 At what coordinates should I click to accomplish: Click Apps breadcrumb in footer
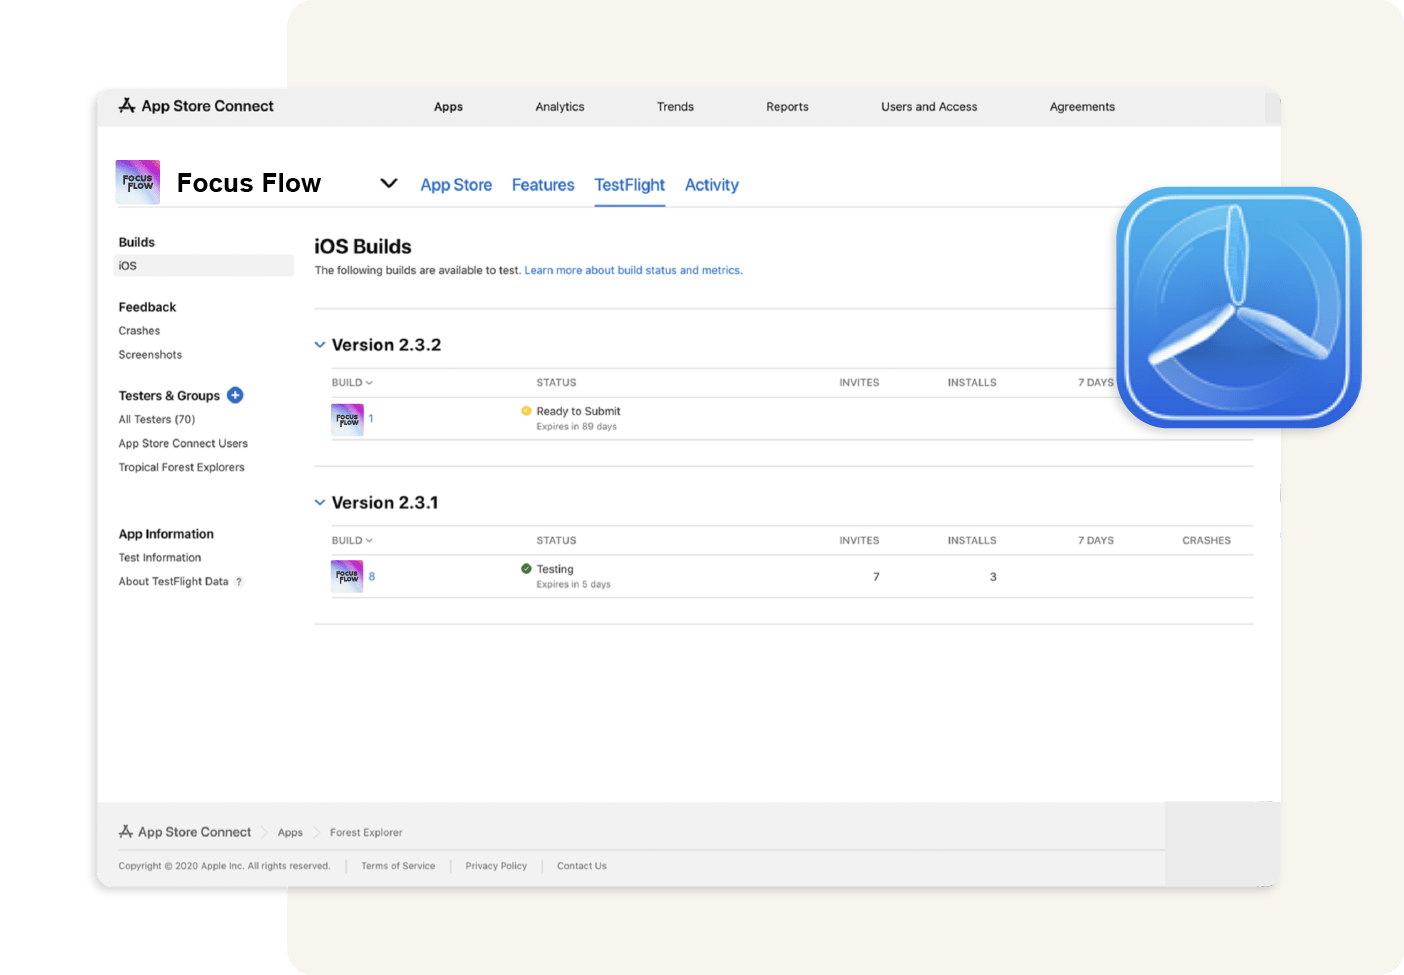[290, 833]
